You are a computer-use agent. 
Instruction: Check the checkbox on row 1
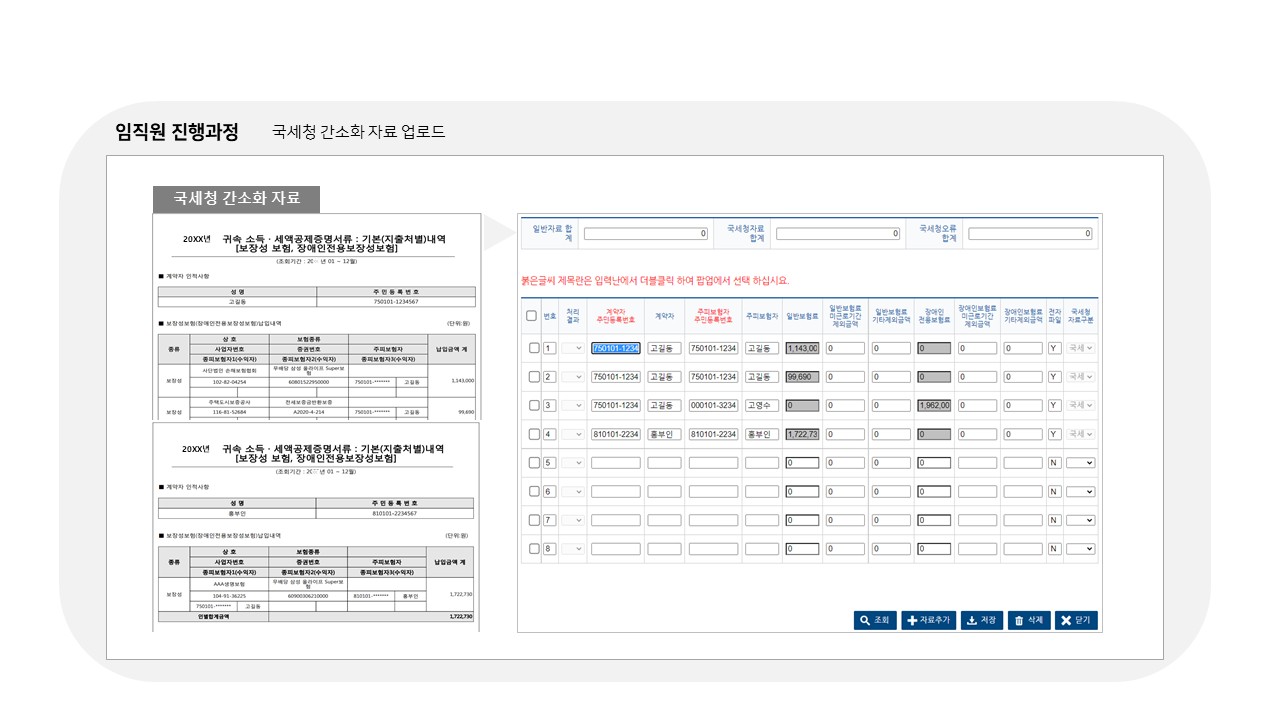531,348
